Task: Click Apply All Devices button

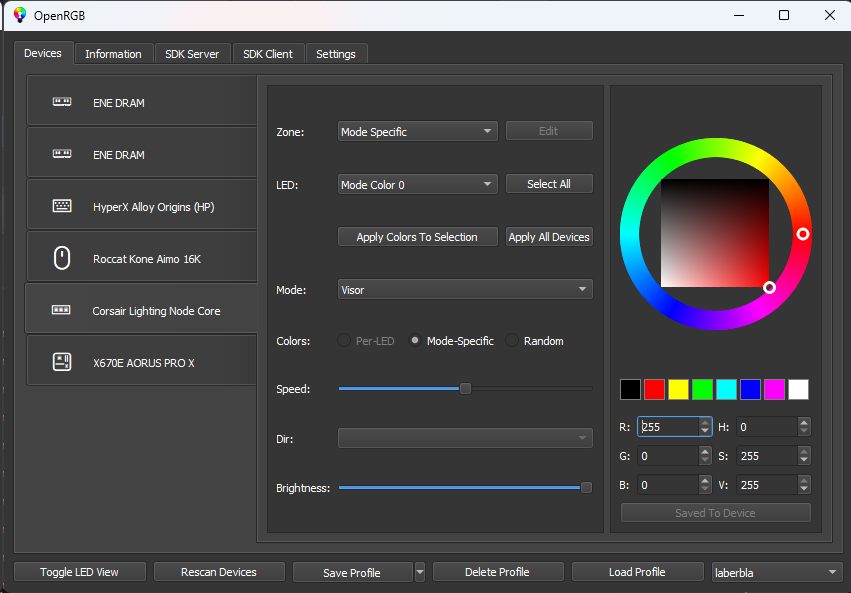Action: pyautogui.click(x=549, y=237)
